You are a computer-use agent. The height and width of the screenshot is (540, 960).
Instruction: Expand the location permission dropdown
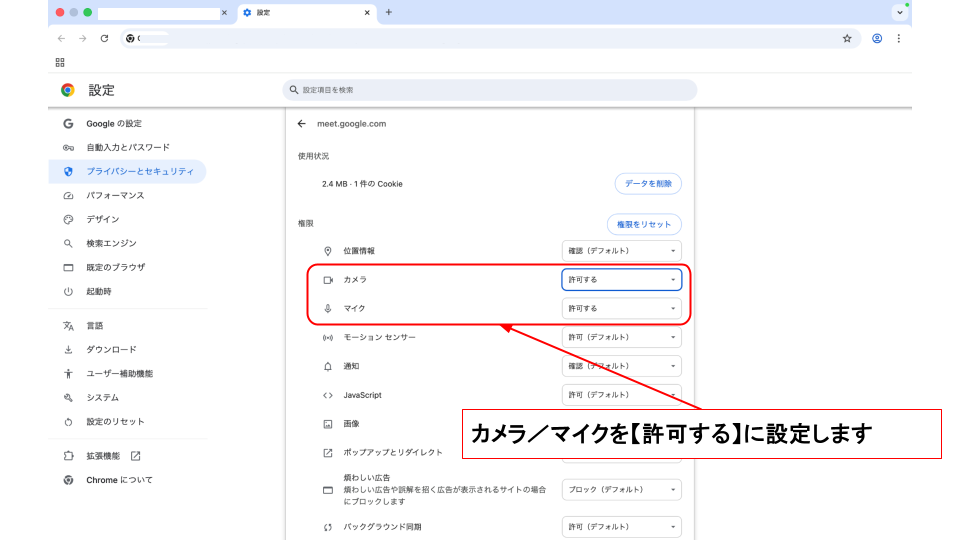point(621,251)
